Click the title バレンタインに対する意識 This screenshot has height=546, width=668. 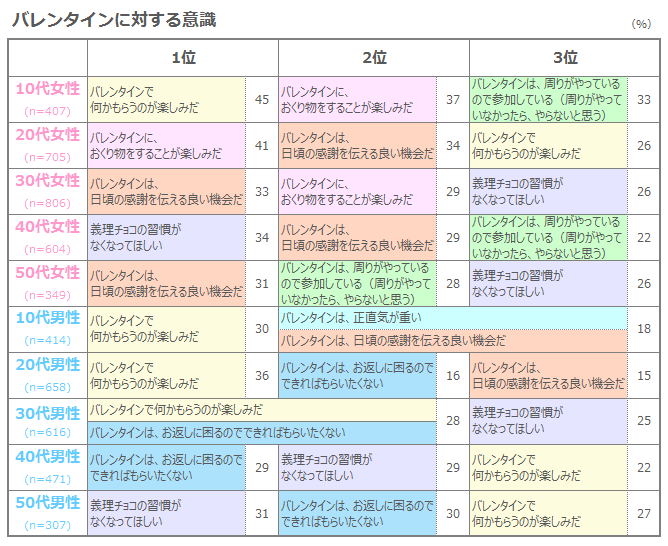pos(114,20)
